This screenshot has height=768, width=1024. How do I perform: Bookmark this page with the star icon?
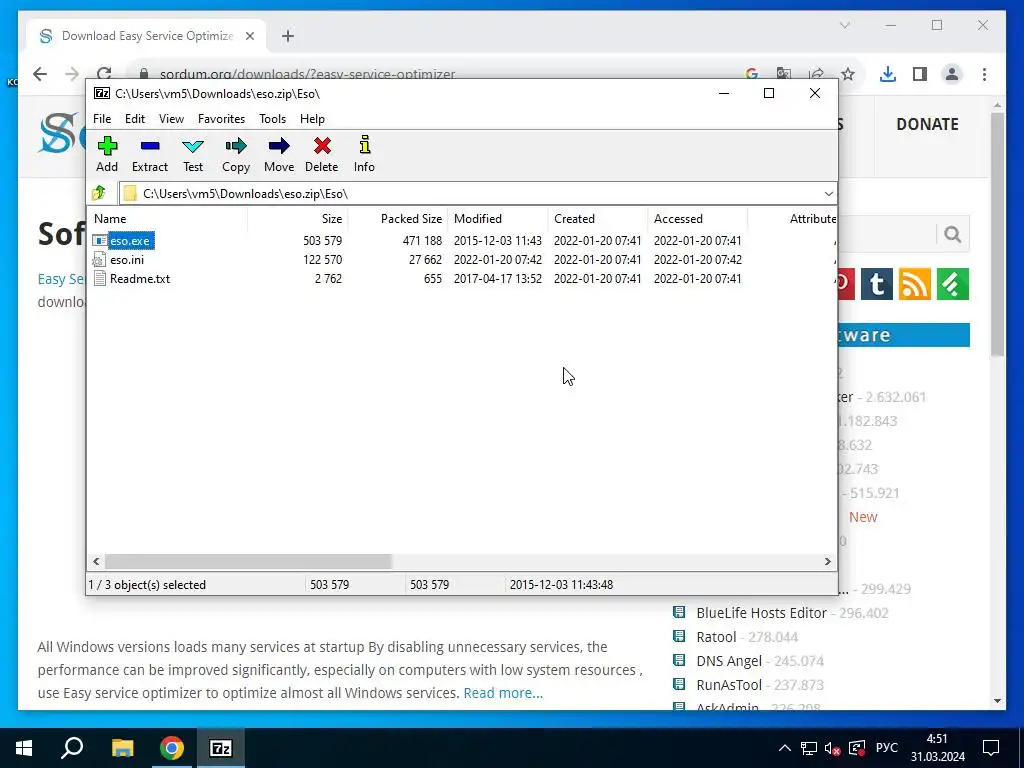(848, 74)
